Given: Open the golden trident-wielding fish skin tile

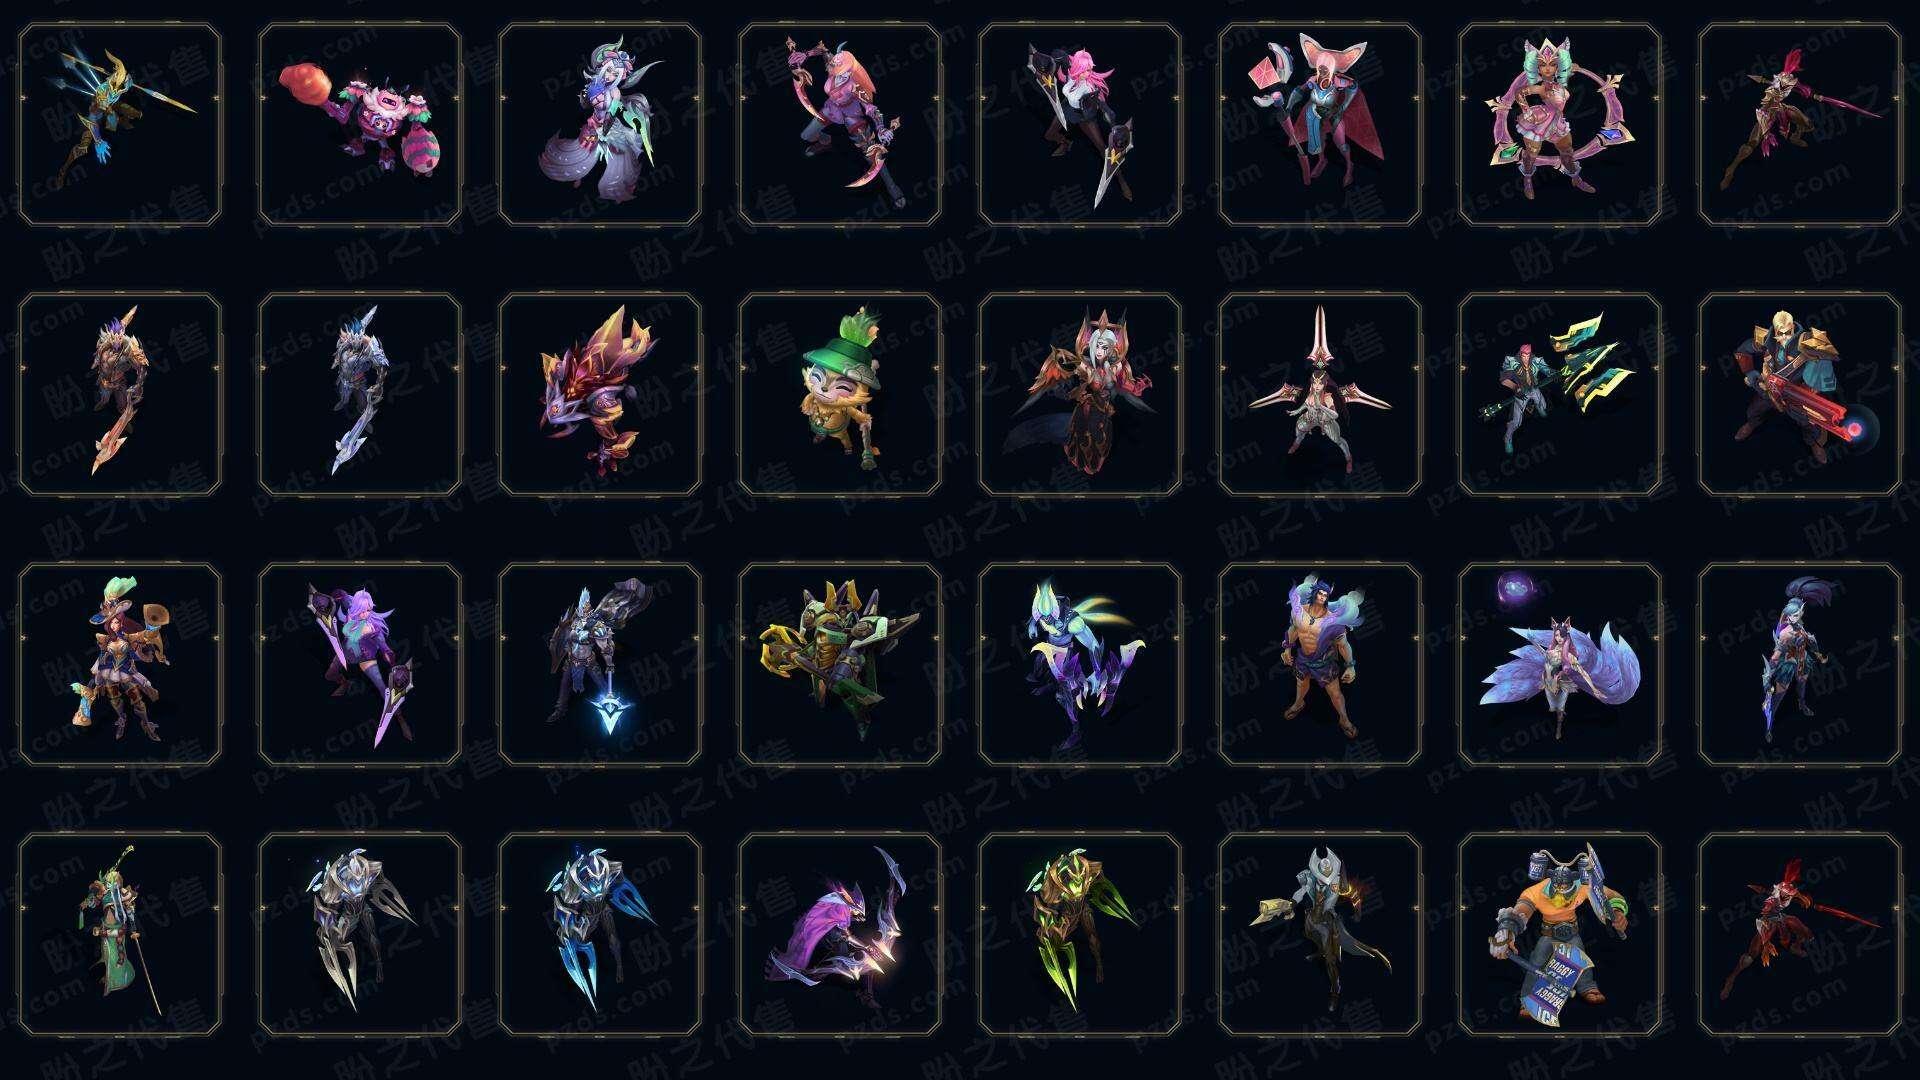Looking at the screenshot, I should (120, 125).
